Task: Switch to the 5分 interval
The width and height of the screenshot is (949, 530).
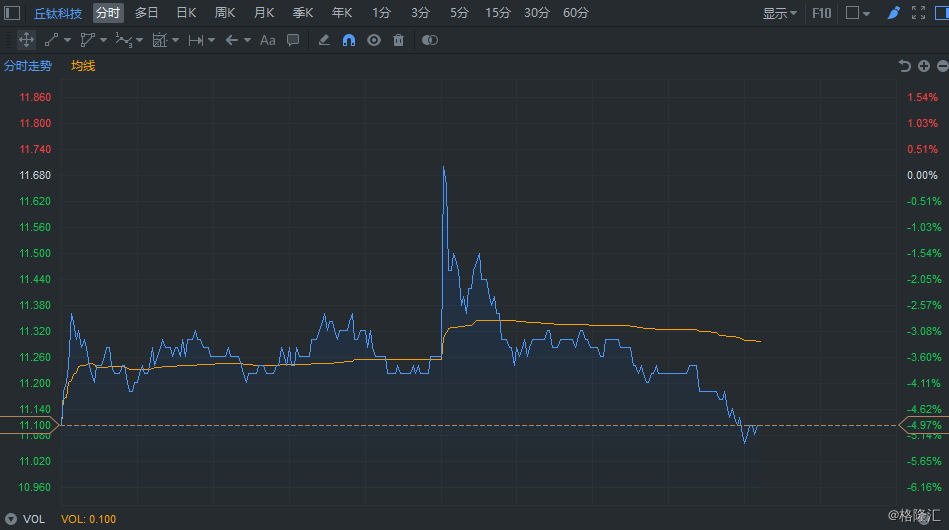Action: coord(459,13)
